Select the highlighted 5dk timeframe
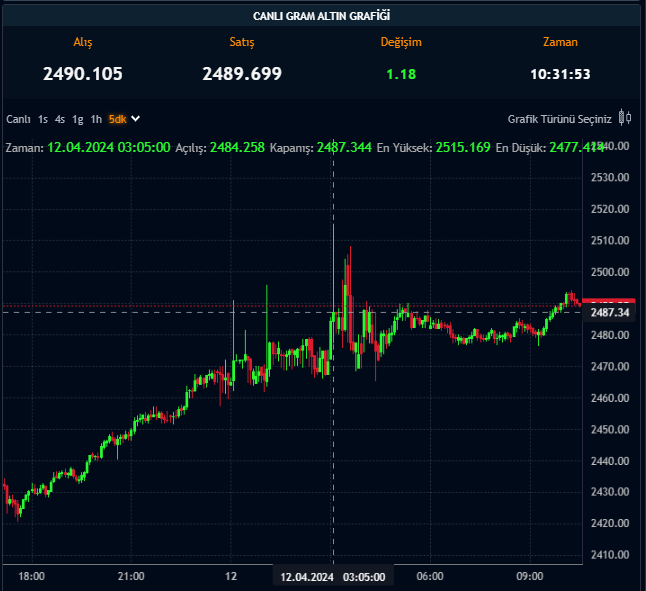The width and height of the screenshot is (646, 591). coord(117,119)
